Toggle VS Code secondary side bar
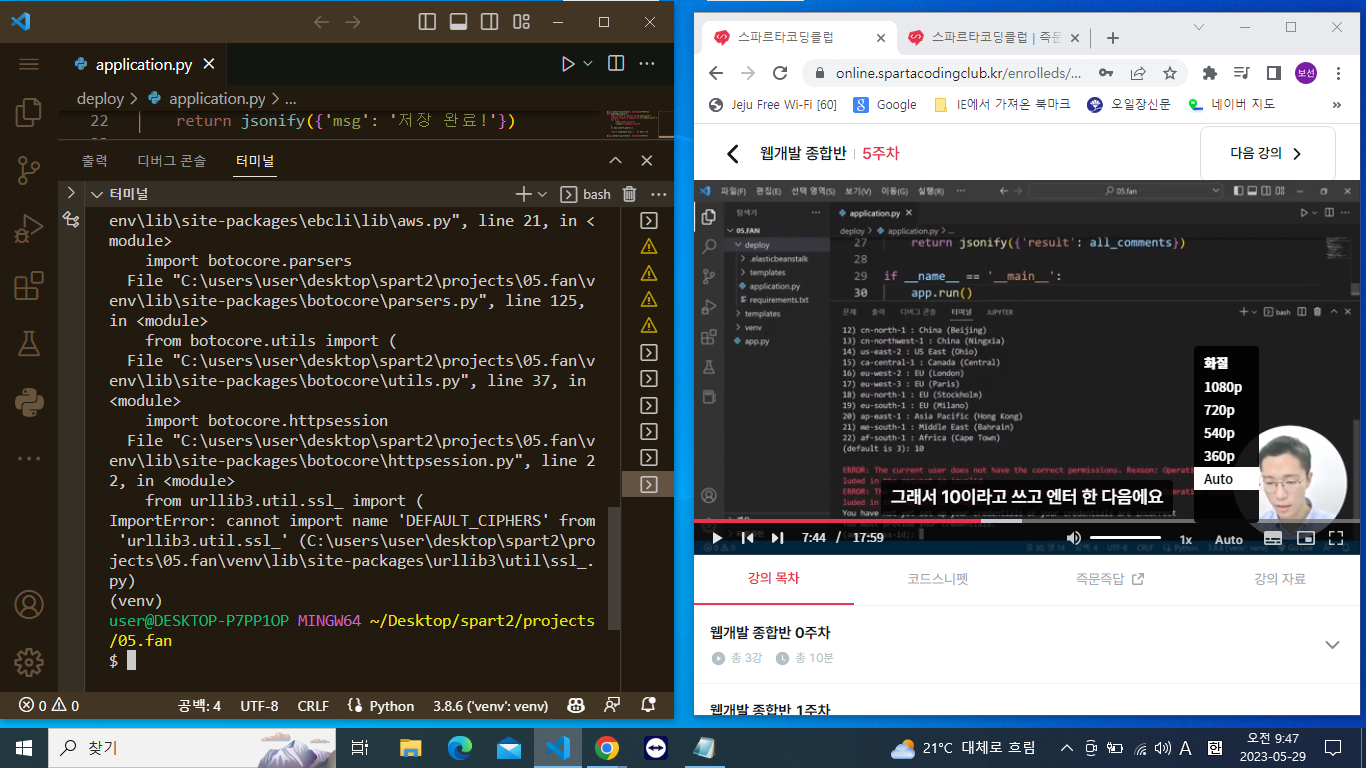 (x=489, y=21)
